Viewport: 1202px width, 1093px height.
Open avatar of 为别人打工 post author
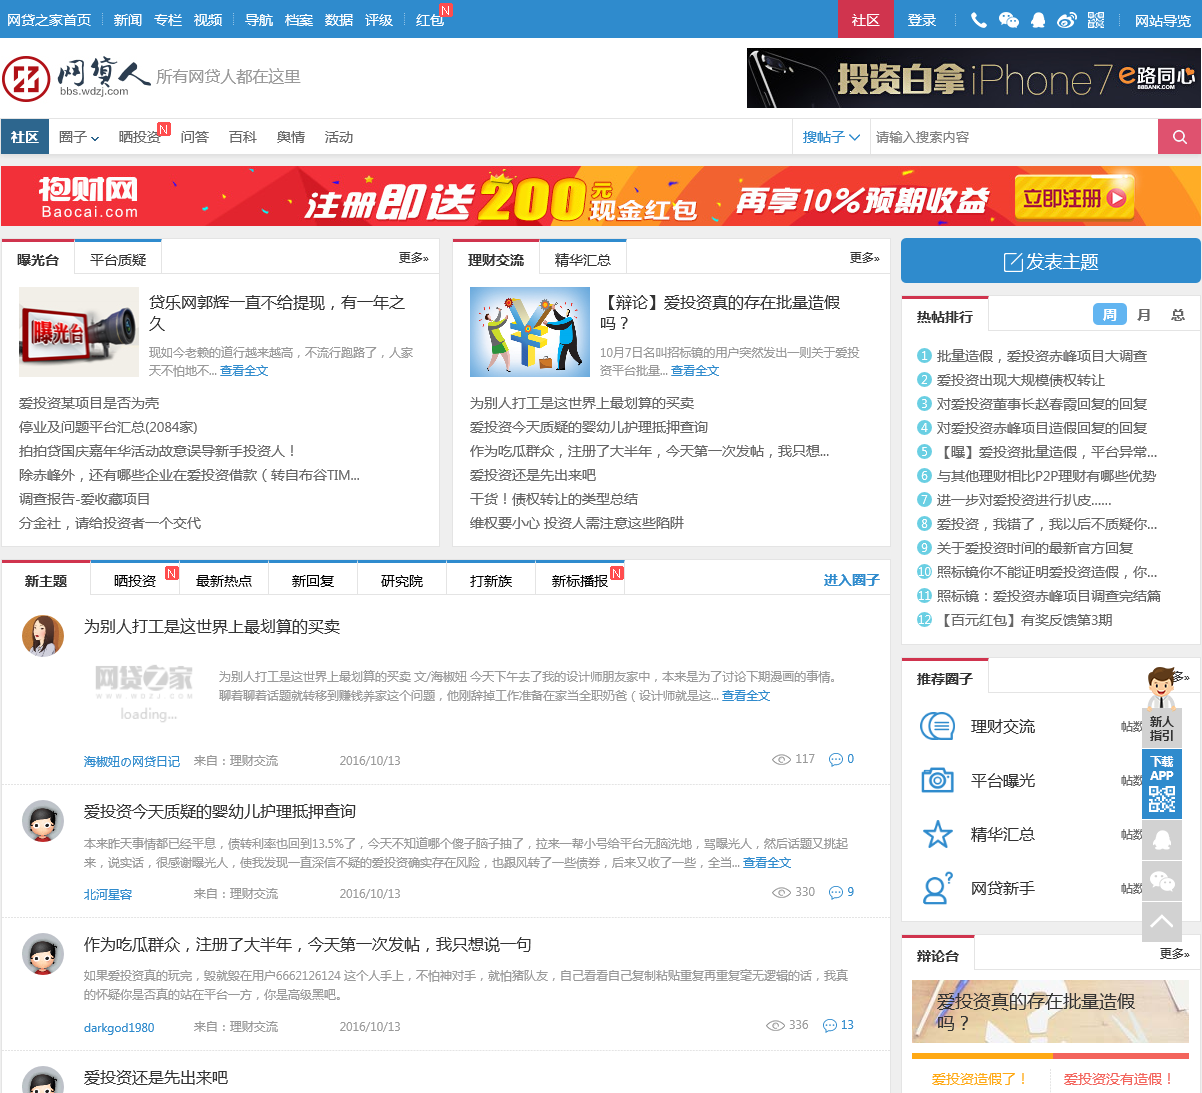(x=43, y=636)
